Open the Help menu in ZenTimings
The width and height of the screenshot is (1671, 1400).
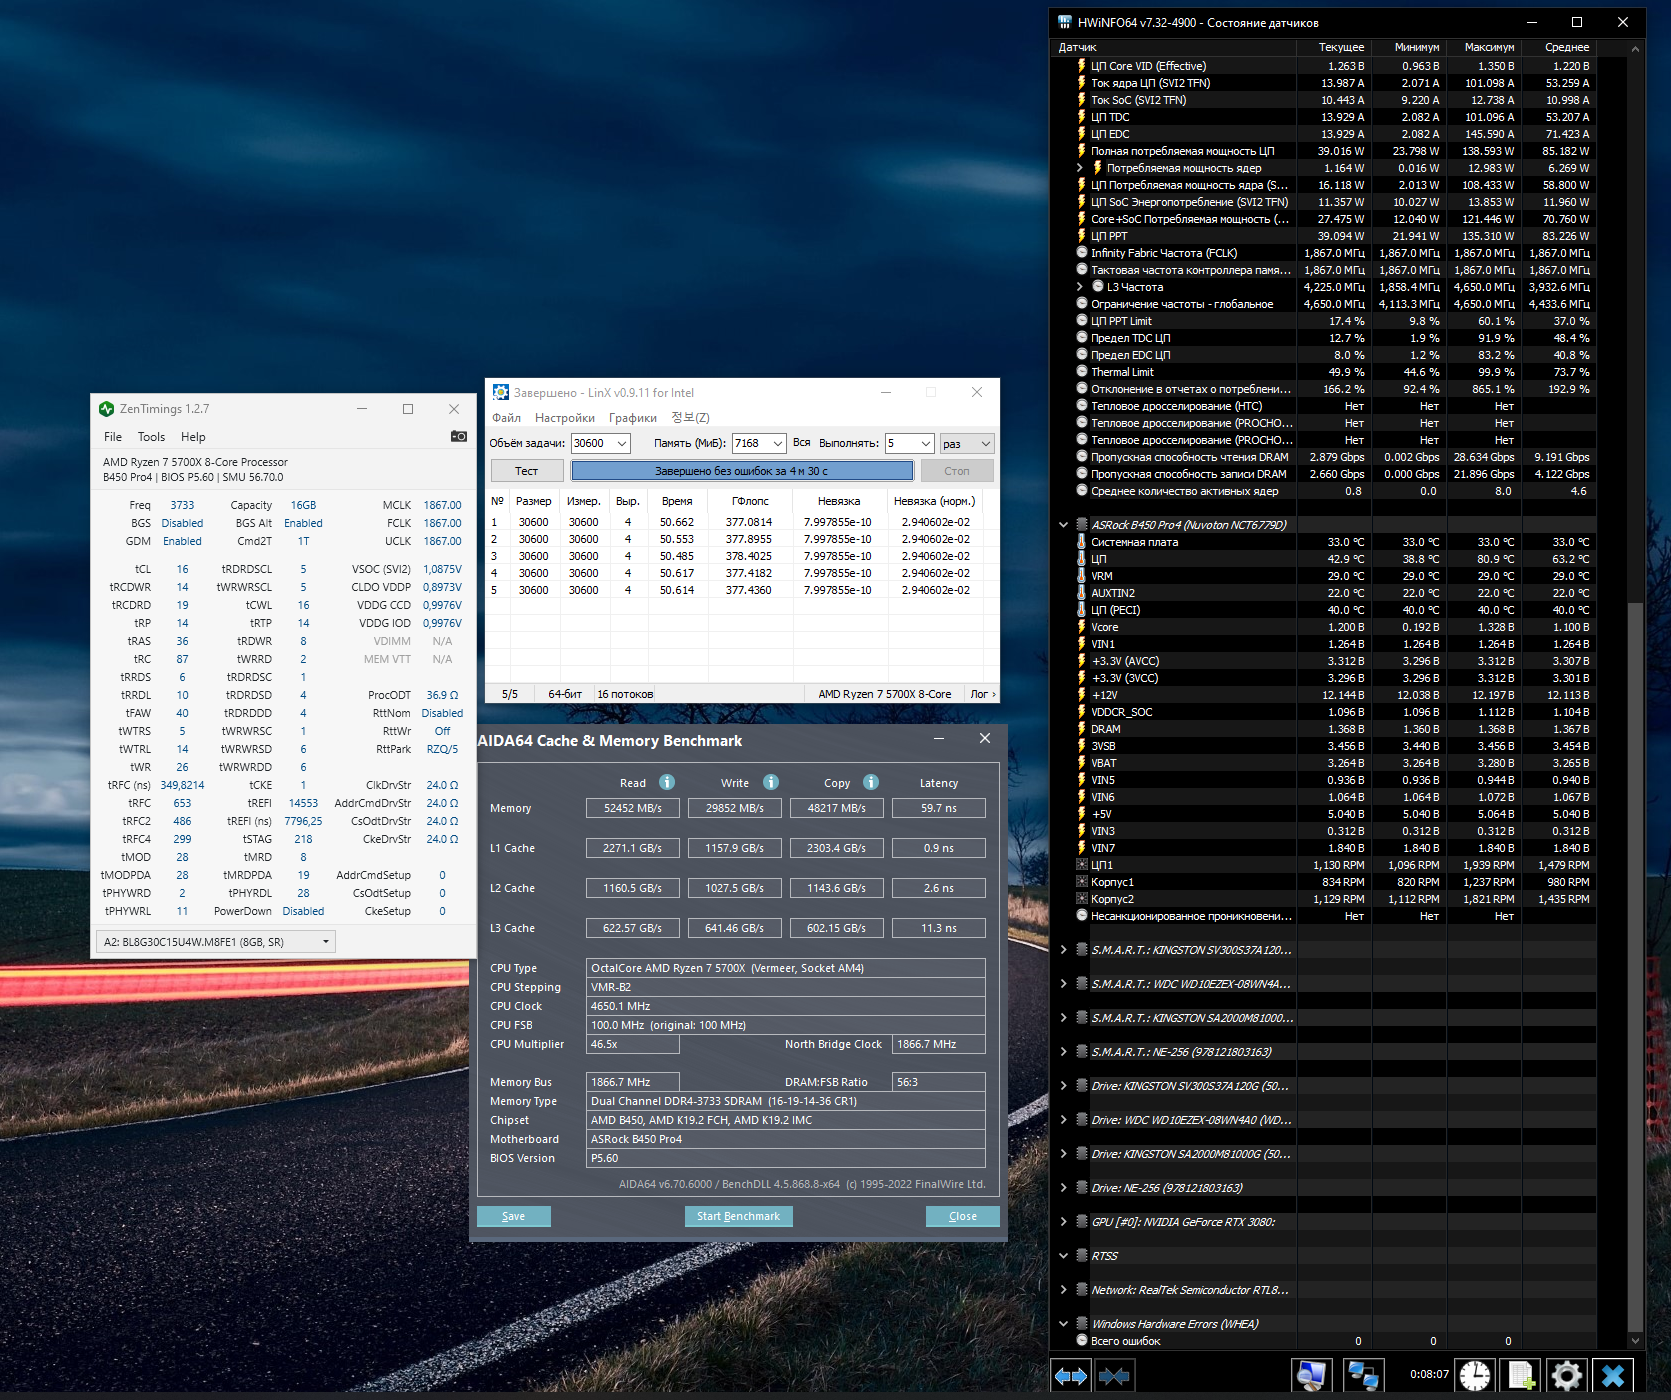coord(193,437)
